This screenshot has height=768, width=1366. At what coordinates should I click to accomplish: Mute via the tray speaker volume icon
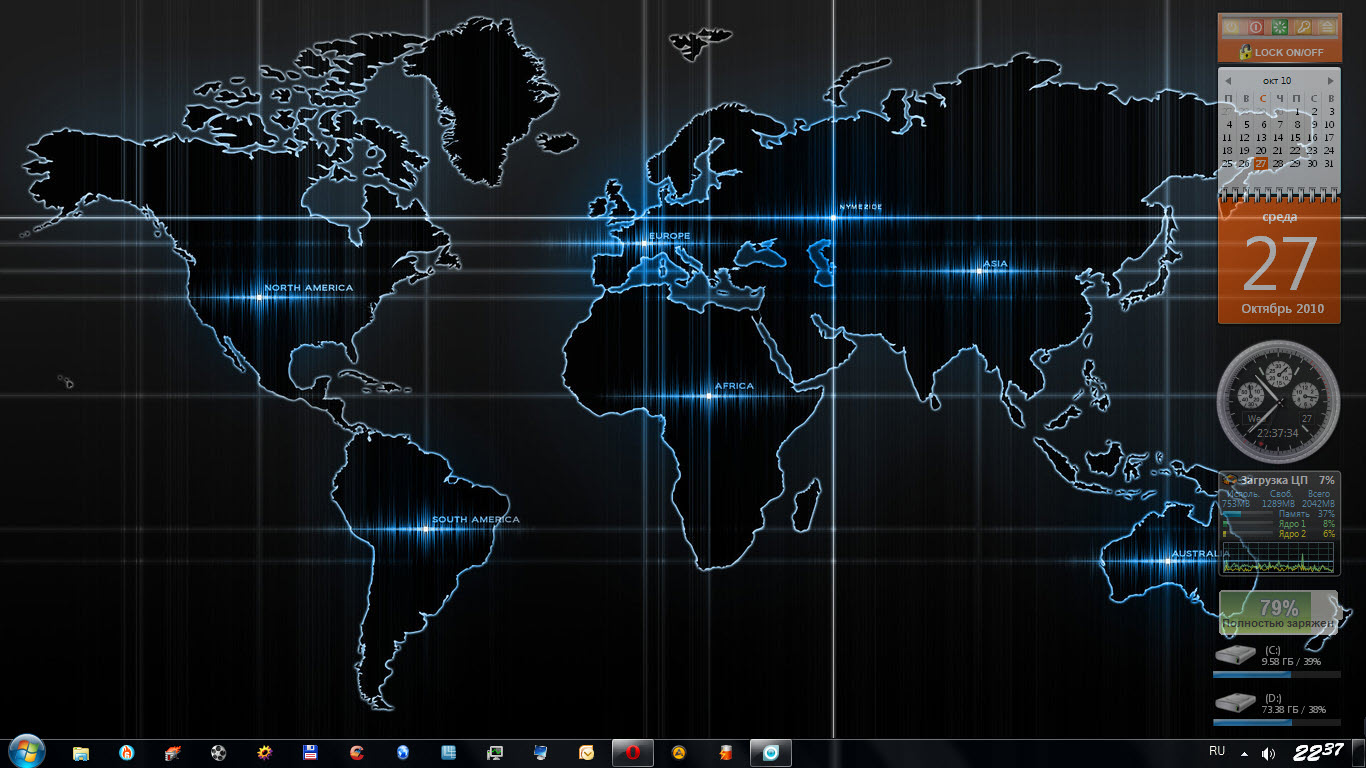point(1269,753)
